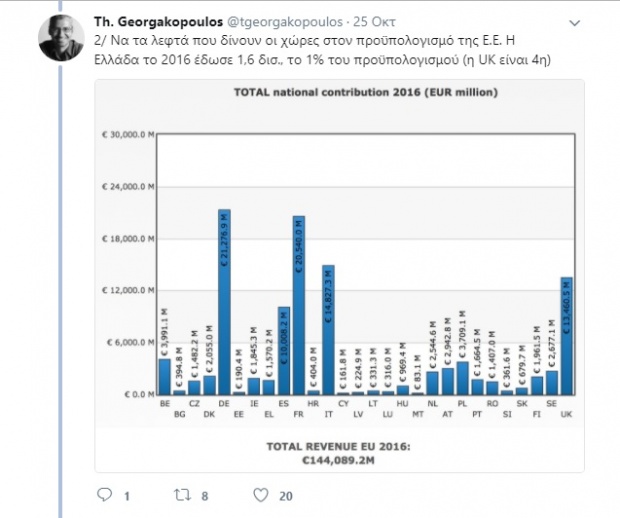
Task: Click the tall DE bar in chart
Action: 224,302
